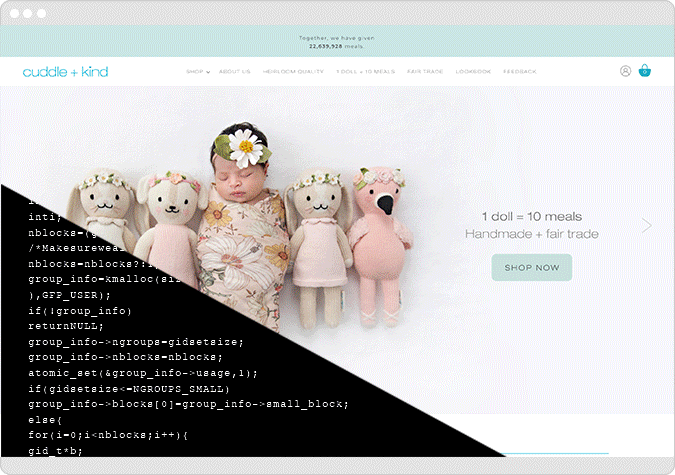This screenshot has width=675, height=475.
Task: Open the shopping cart icon
Action: tap(645, 71)
